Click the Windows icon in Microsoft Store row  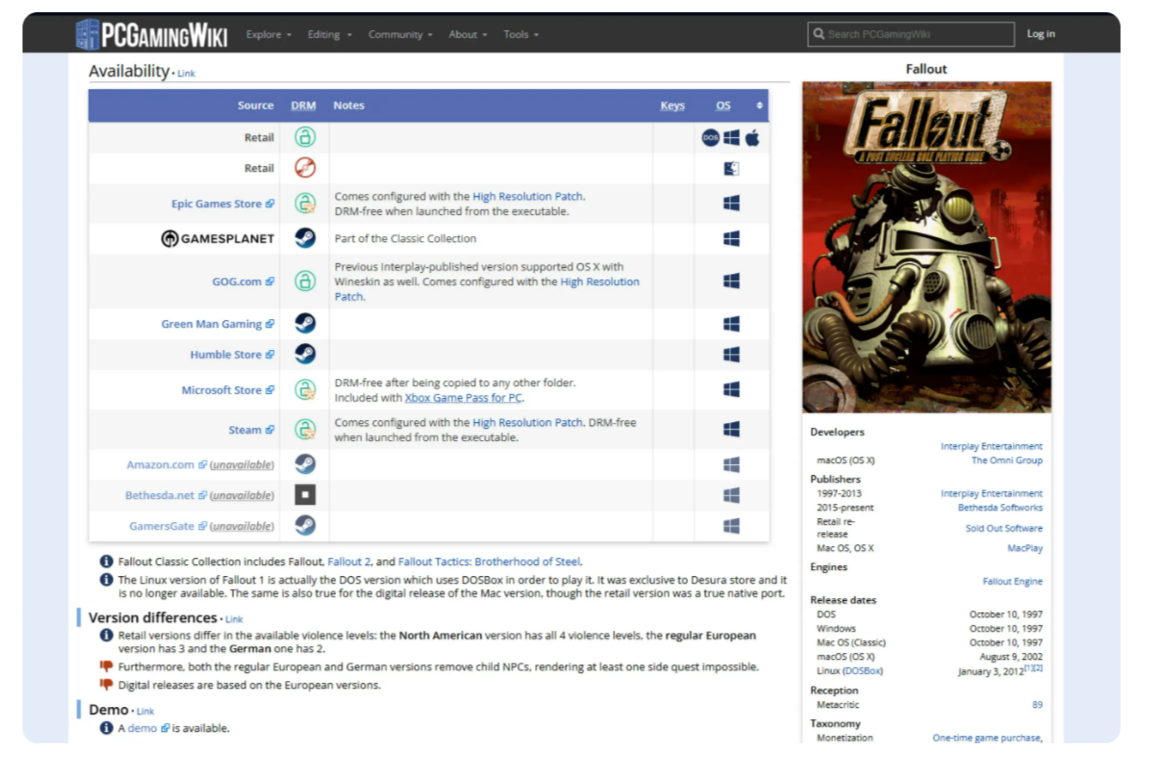pos(731,390)
